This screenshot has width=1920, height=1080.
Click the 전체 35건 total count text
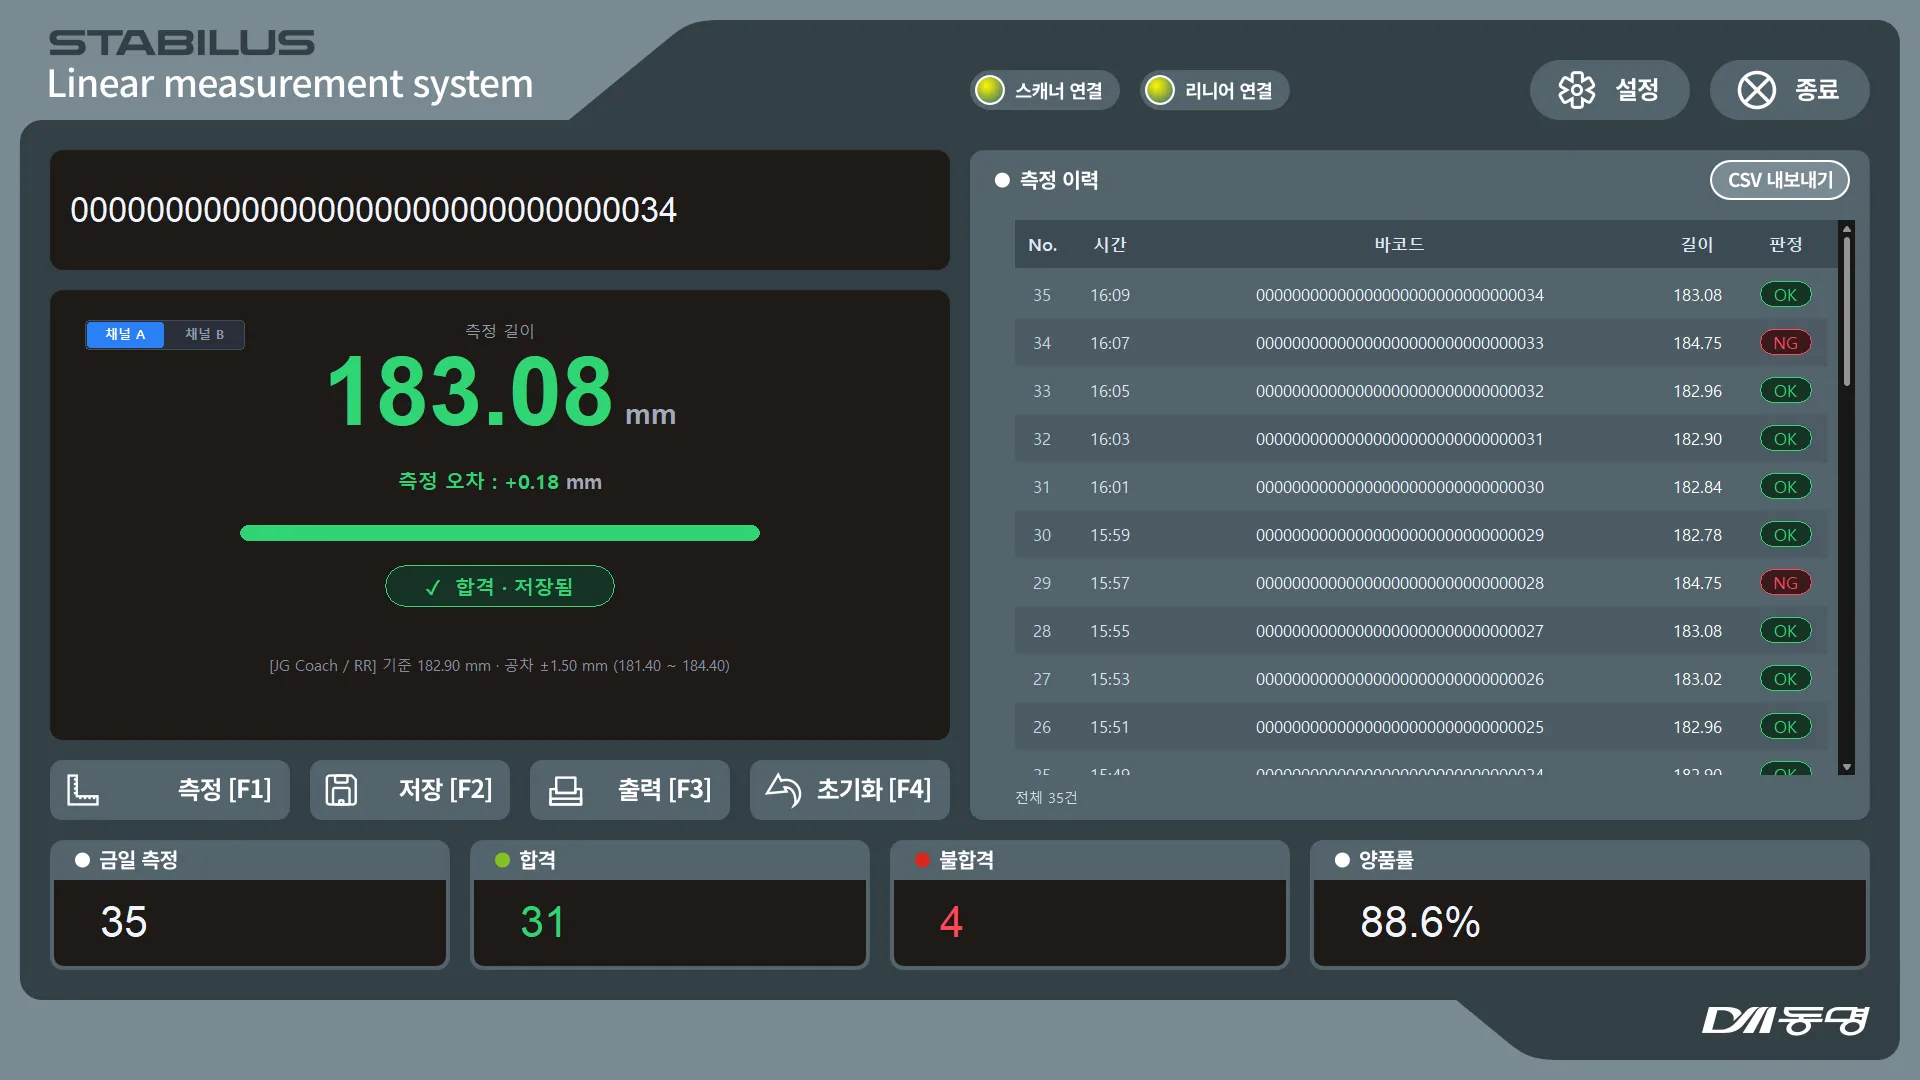click(1046, 797)
